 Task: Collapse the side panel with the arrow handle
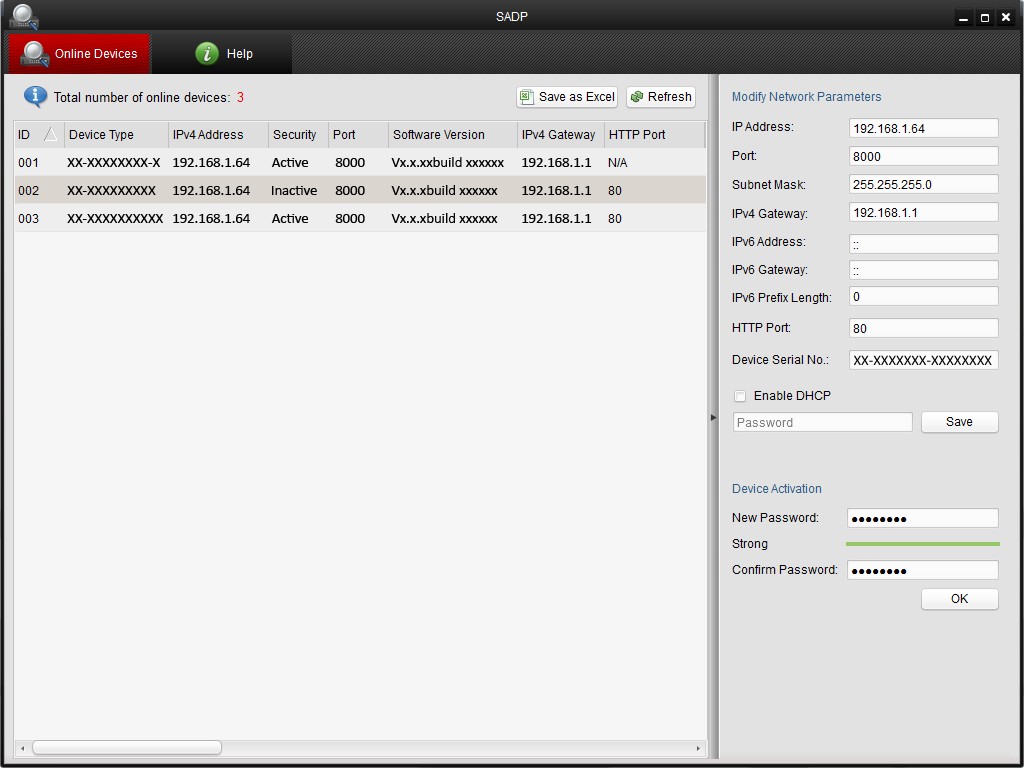pos(713,417)
